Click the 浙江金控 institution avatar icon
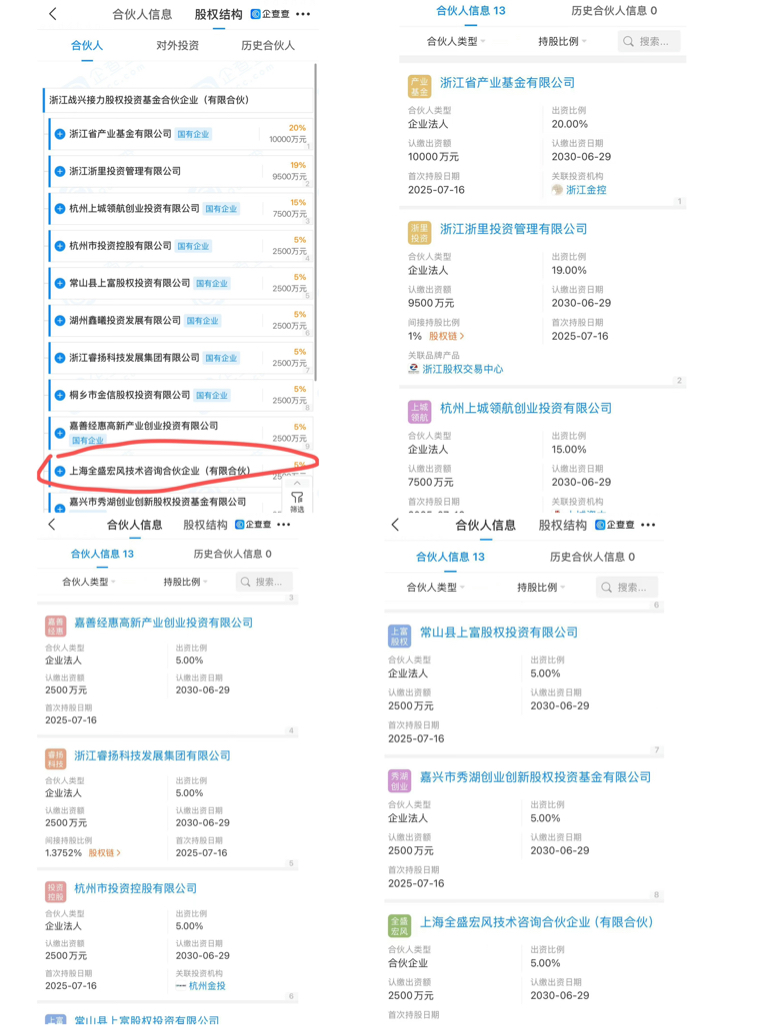The height and width of the screenshot is (1025, 768). [557, 190]
